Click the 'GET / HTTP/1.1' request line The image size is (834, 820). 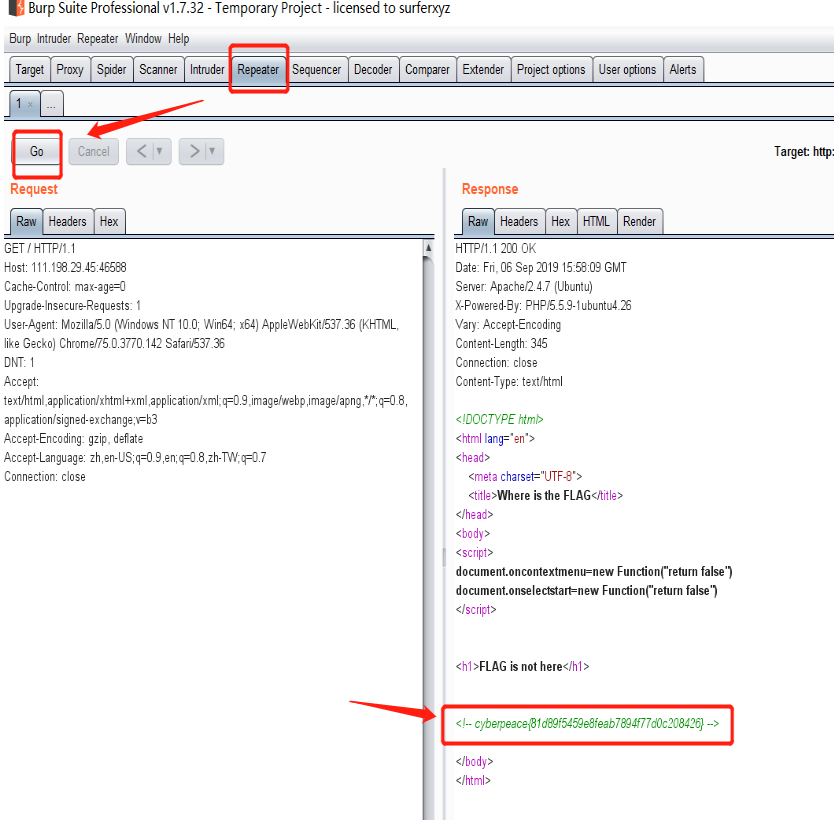(x=40, y=248)
